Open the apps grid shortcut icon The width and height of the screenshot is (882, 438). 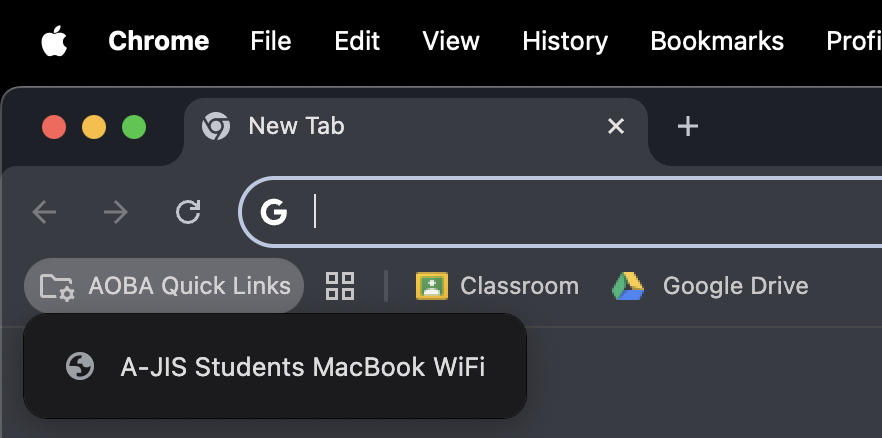340,286
